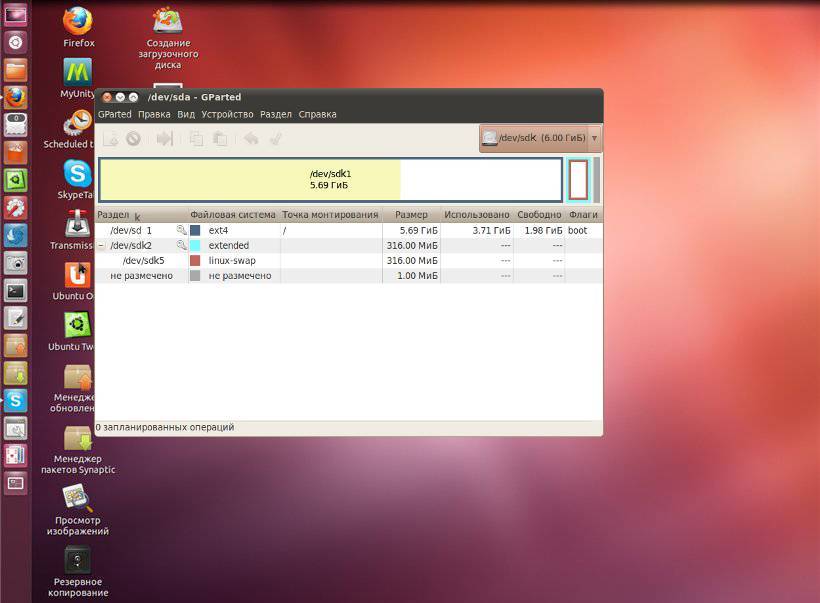The height and width of the screenshot is (603, 820).
Task: Open the Firefox desktop icon
Action: [x=78, y=27]
